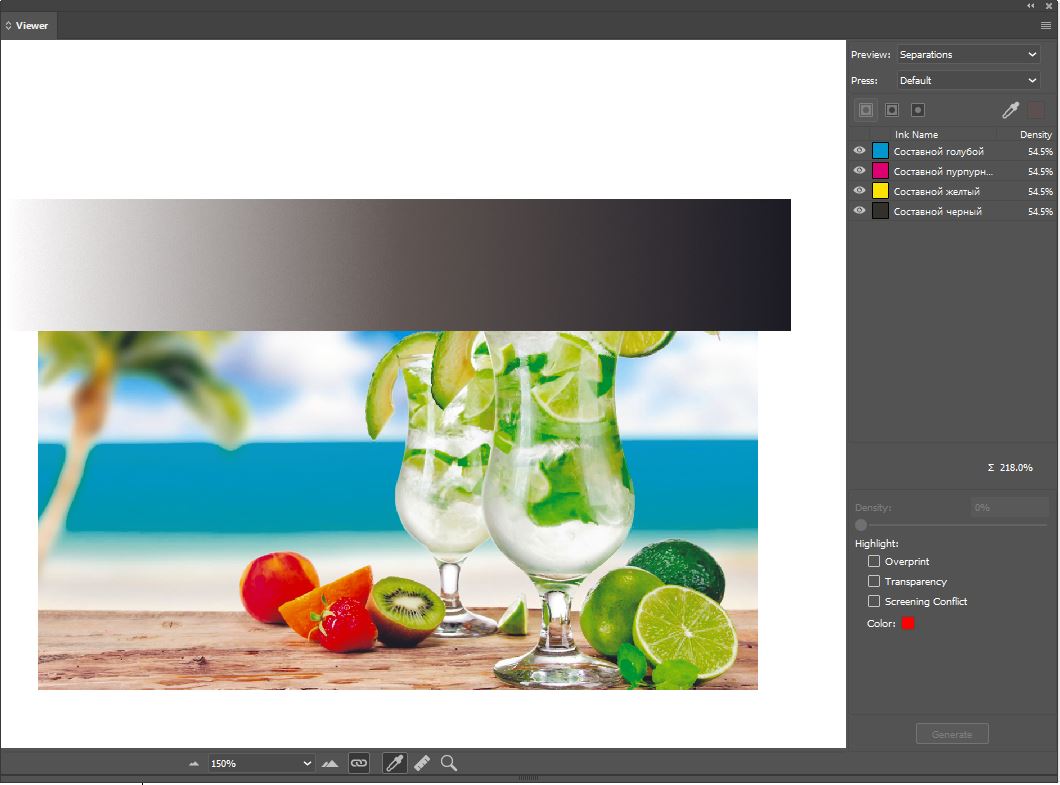Screen dimensions: 1060x785
Task: Open the Preview Separations dropdown
Action: (968, 55)
